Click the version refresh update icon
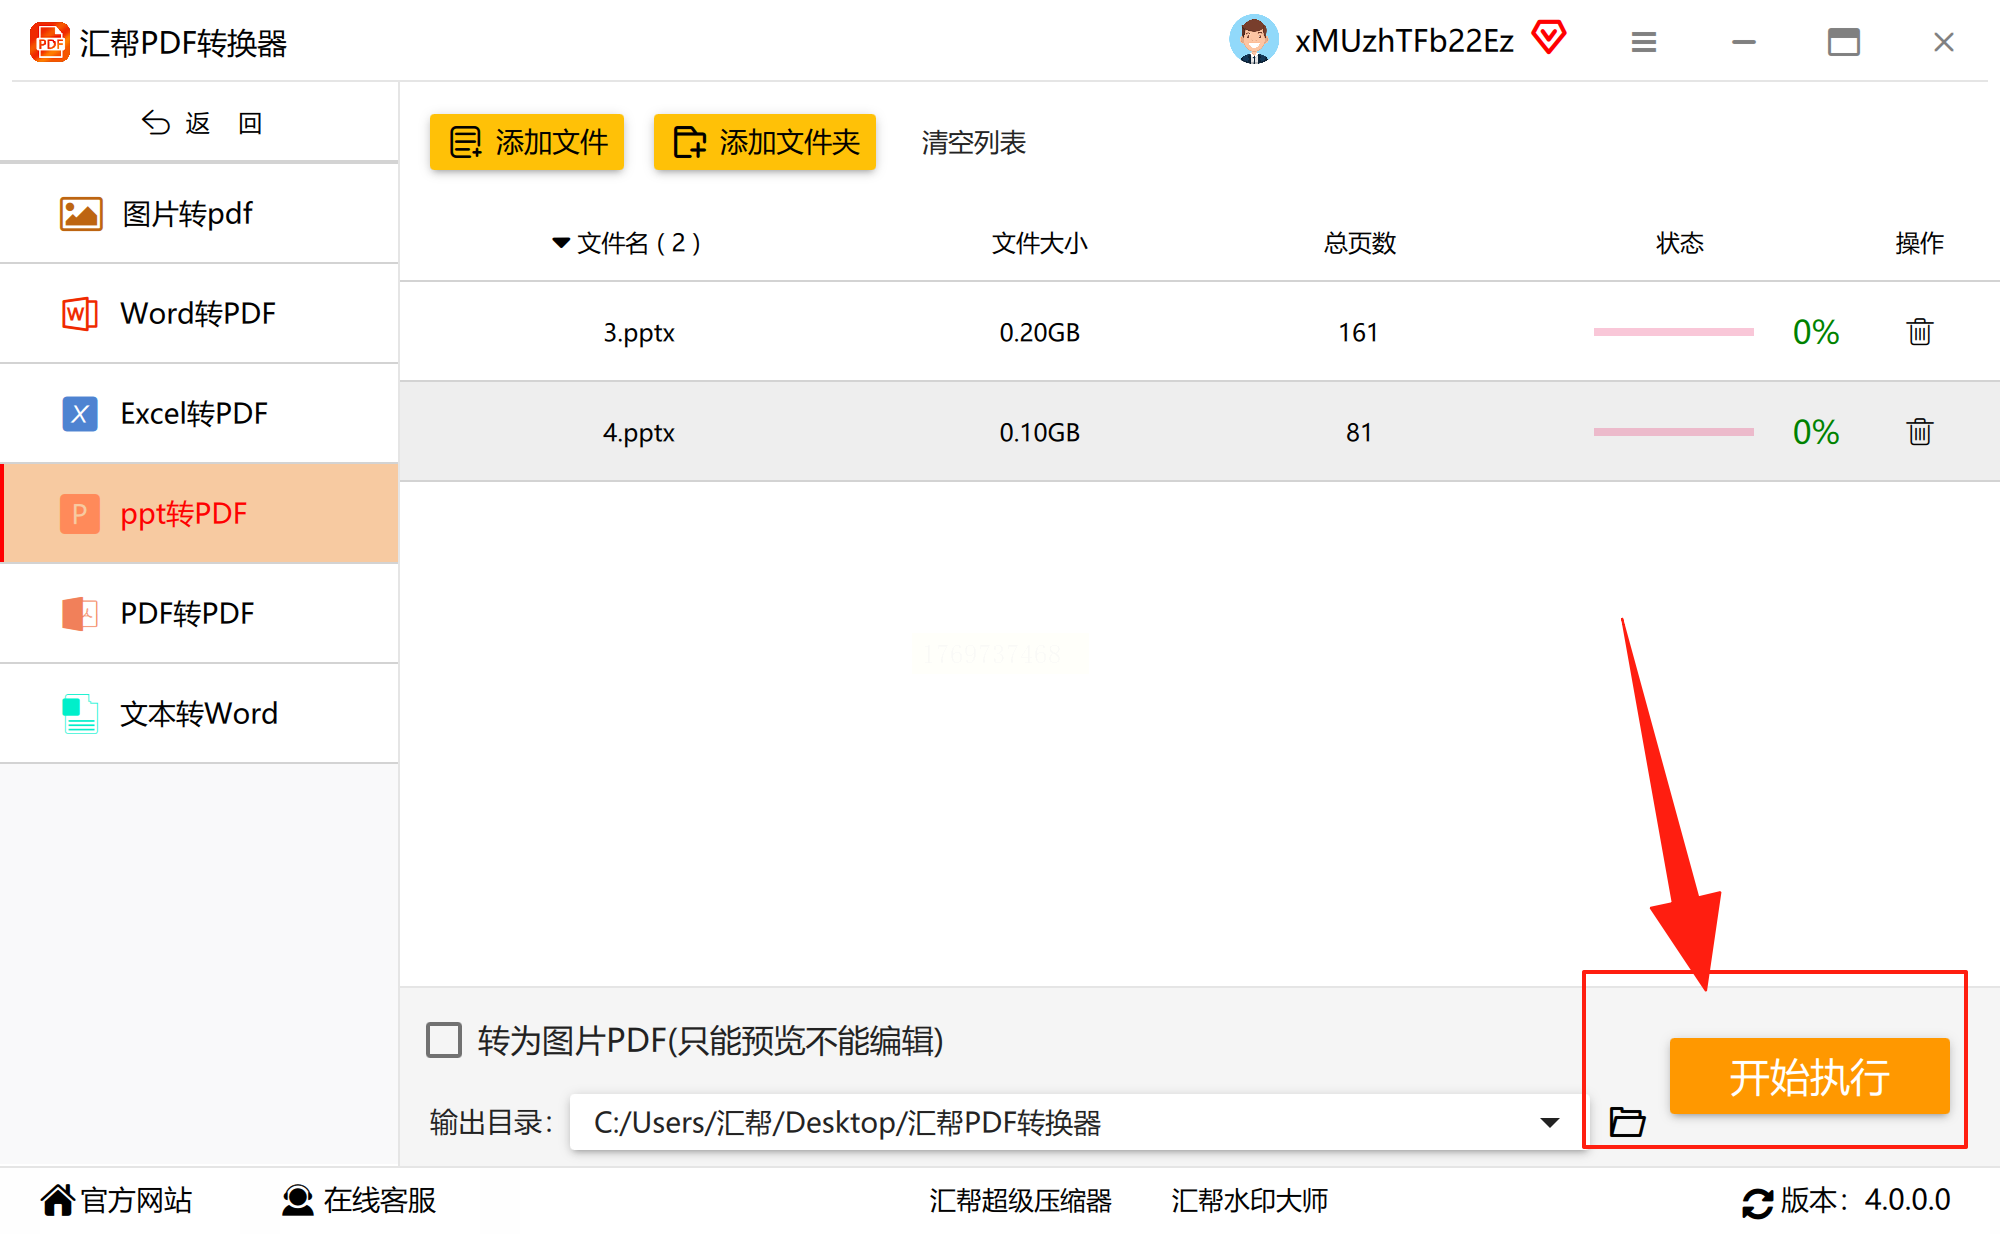2000x1234 pixels. click(x=1756, y=1201)
